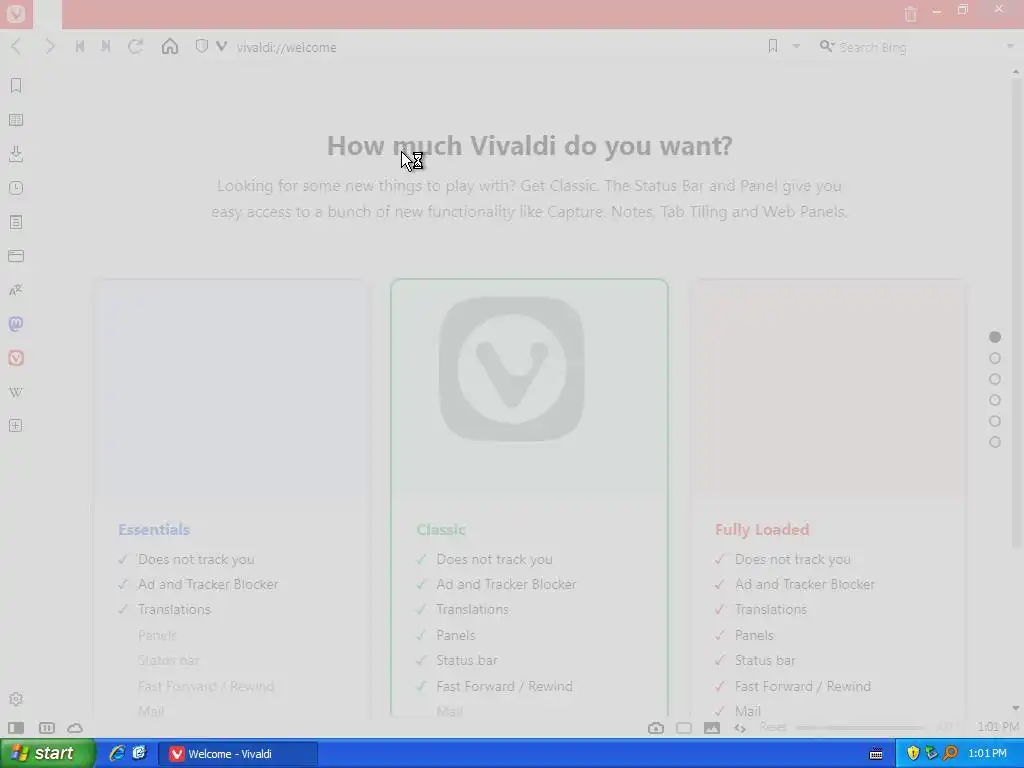The width and height of the screenshot is (1024, 768).
Task: Click the scrollbar down arrow
Action: coord(1016,708)
